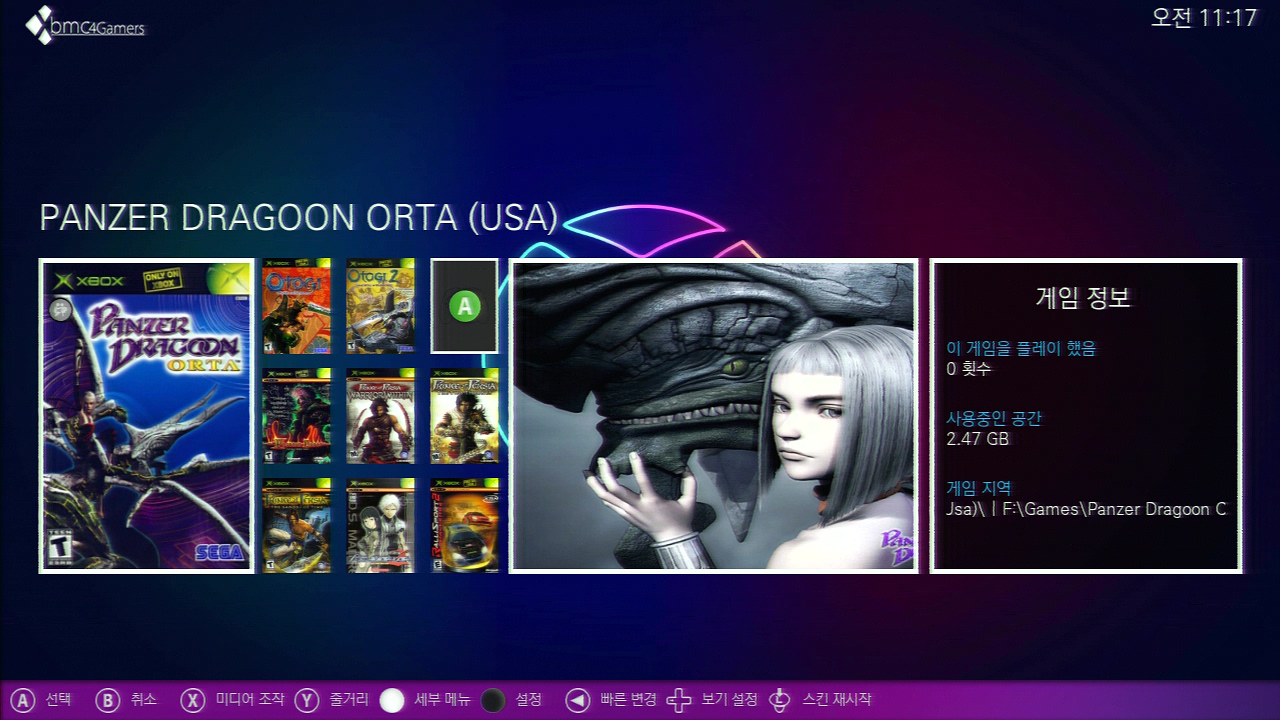Click the D-pad view settings icon

[679, 700]
